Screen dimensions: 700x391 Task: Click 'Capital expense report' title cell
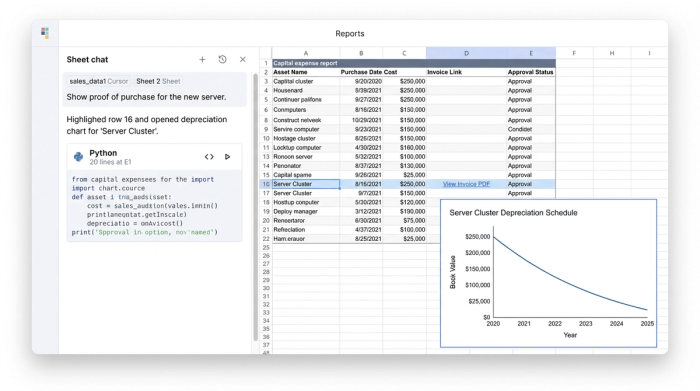pos(414,63)
